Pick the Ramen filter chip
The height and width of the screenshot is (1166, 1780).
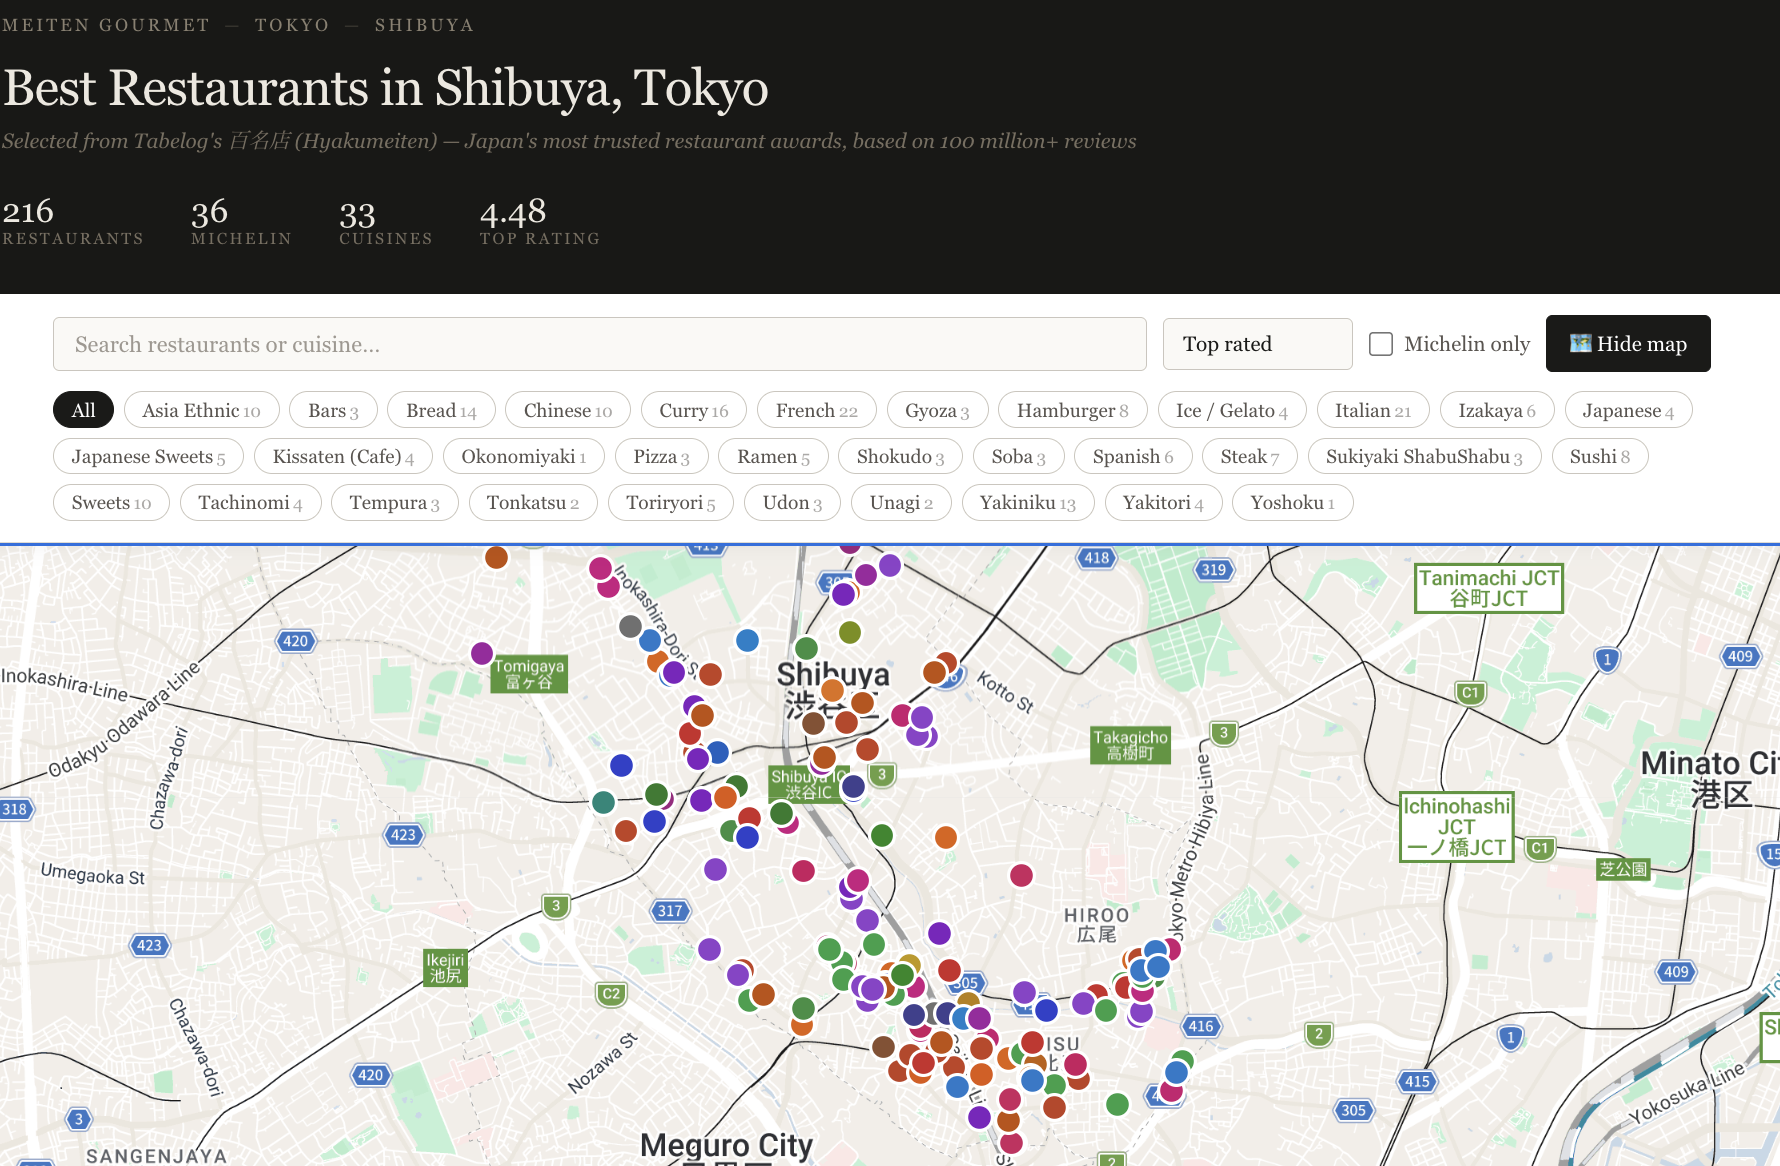773,456
